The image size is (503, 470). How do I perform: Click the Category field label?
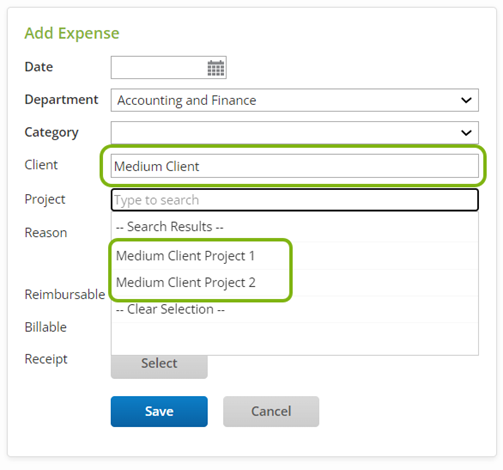(x=51, y=133)
